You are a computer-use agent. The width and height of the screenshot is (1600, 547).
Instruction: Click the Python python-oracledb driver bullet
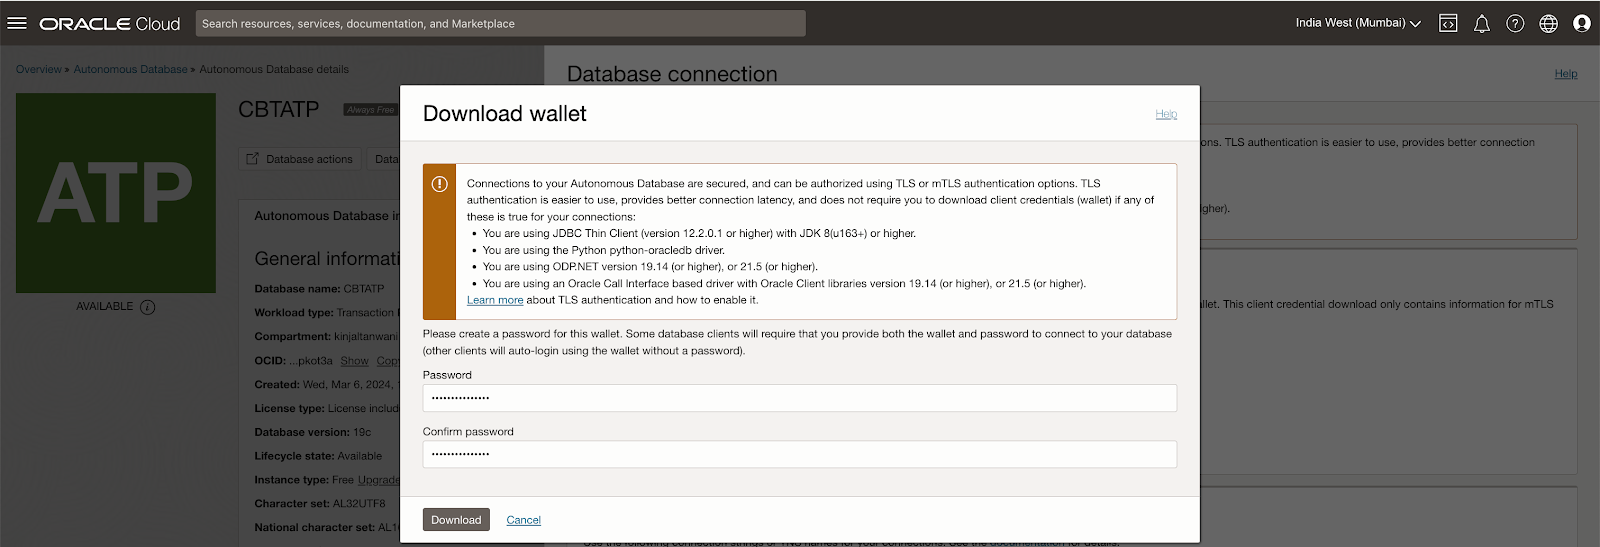pyautogui.click(x=604, y=251)
